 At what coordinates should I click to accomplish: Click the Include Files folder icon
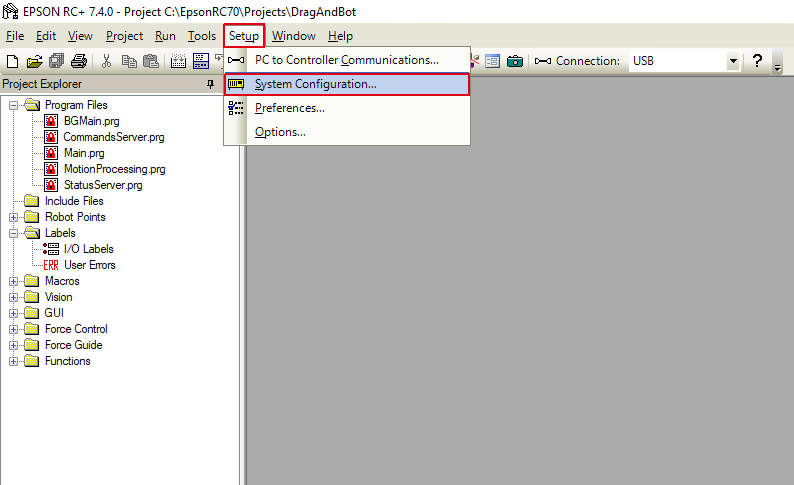click(x=32, y=201)
